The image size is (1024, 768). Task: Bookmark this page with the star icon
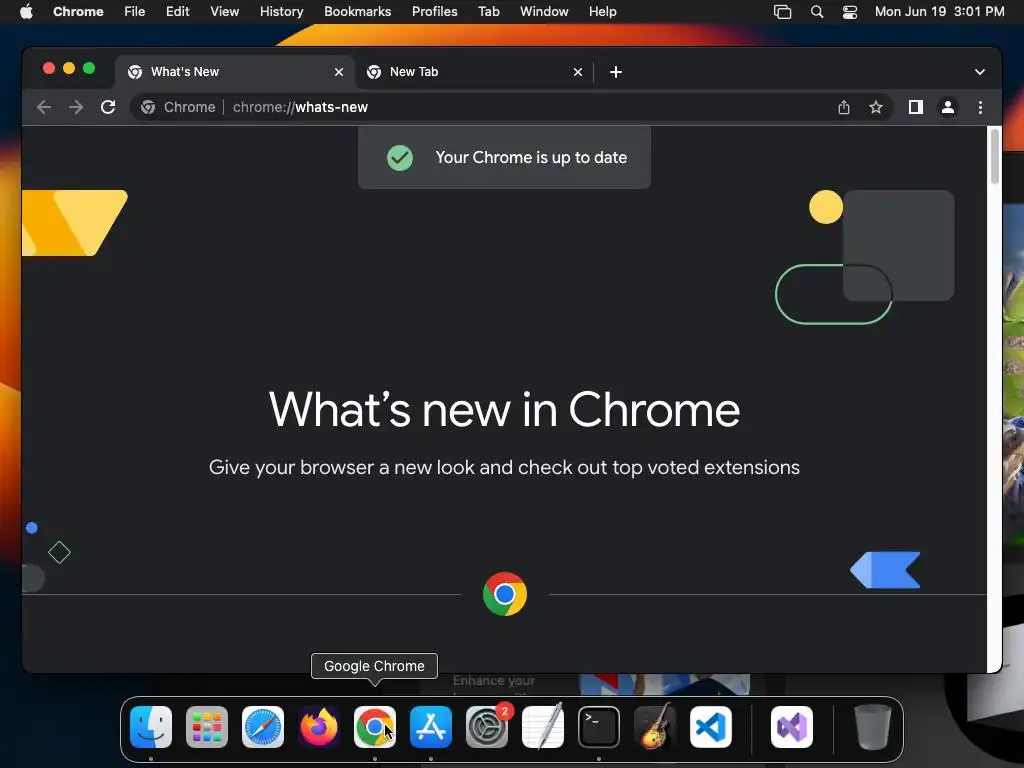(876, 107)
